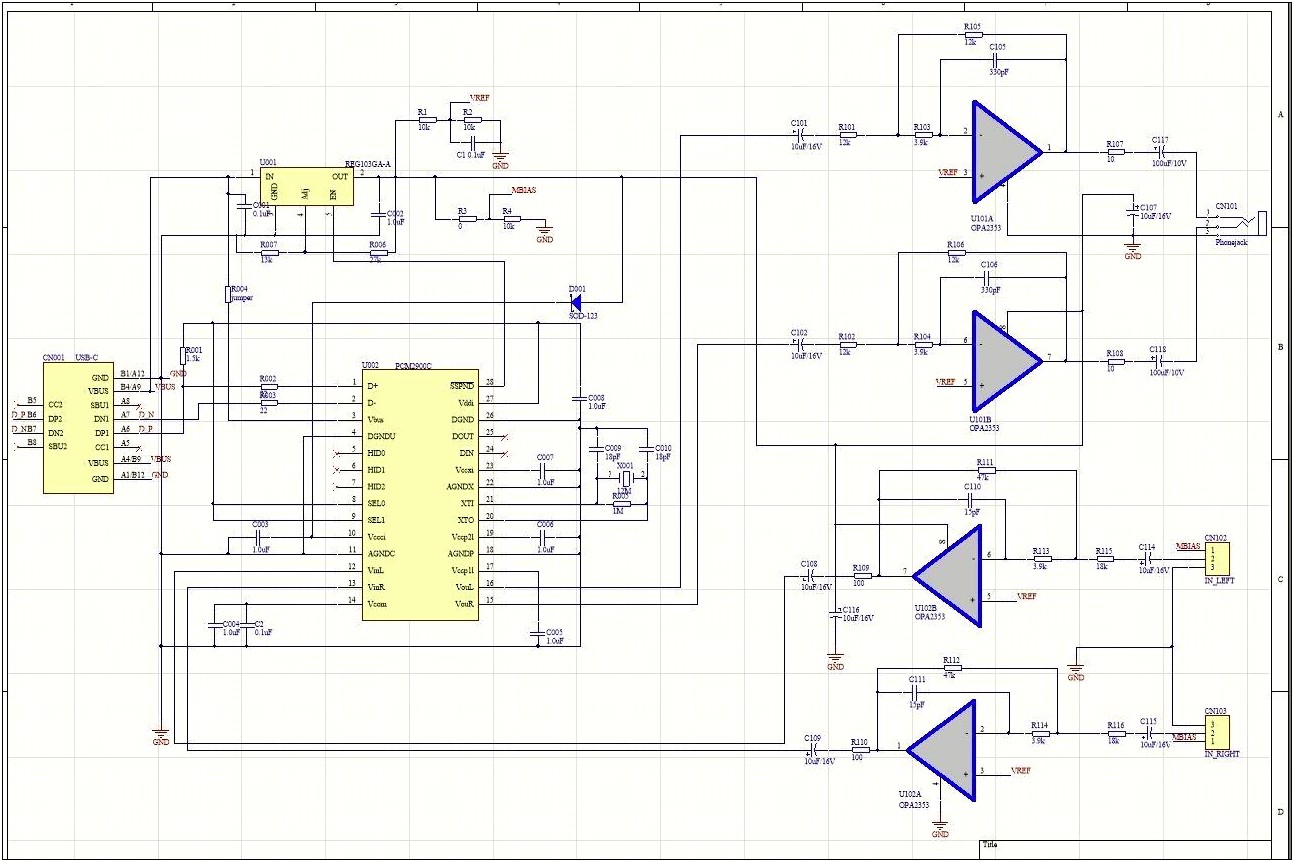This screenshot has width=1294, height=862.
Task: Select resistor R101 12k
Action: pyautogui.click(x=848, y=135)
